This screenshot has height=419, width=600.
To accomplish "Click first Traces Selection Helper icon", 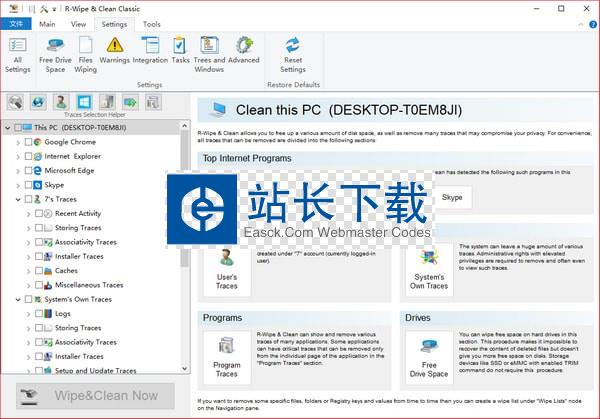I will pos(15,102).
